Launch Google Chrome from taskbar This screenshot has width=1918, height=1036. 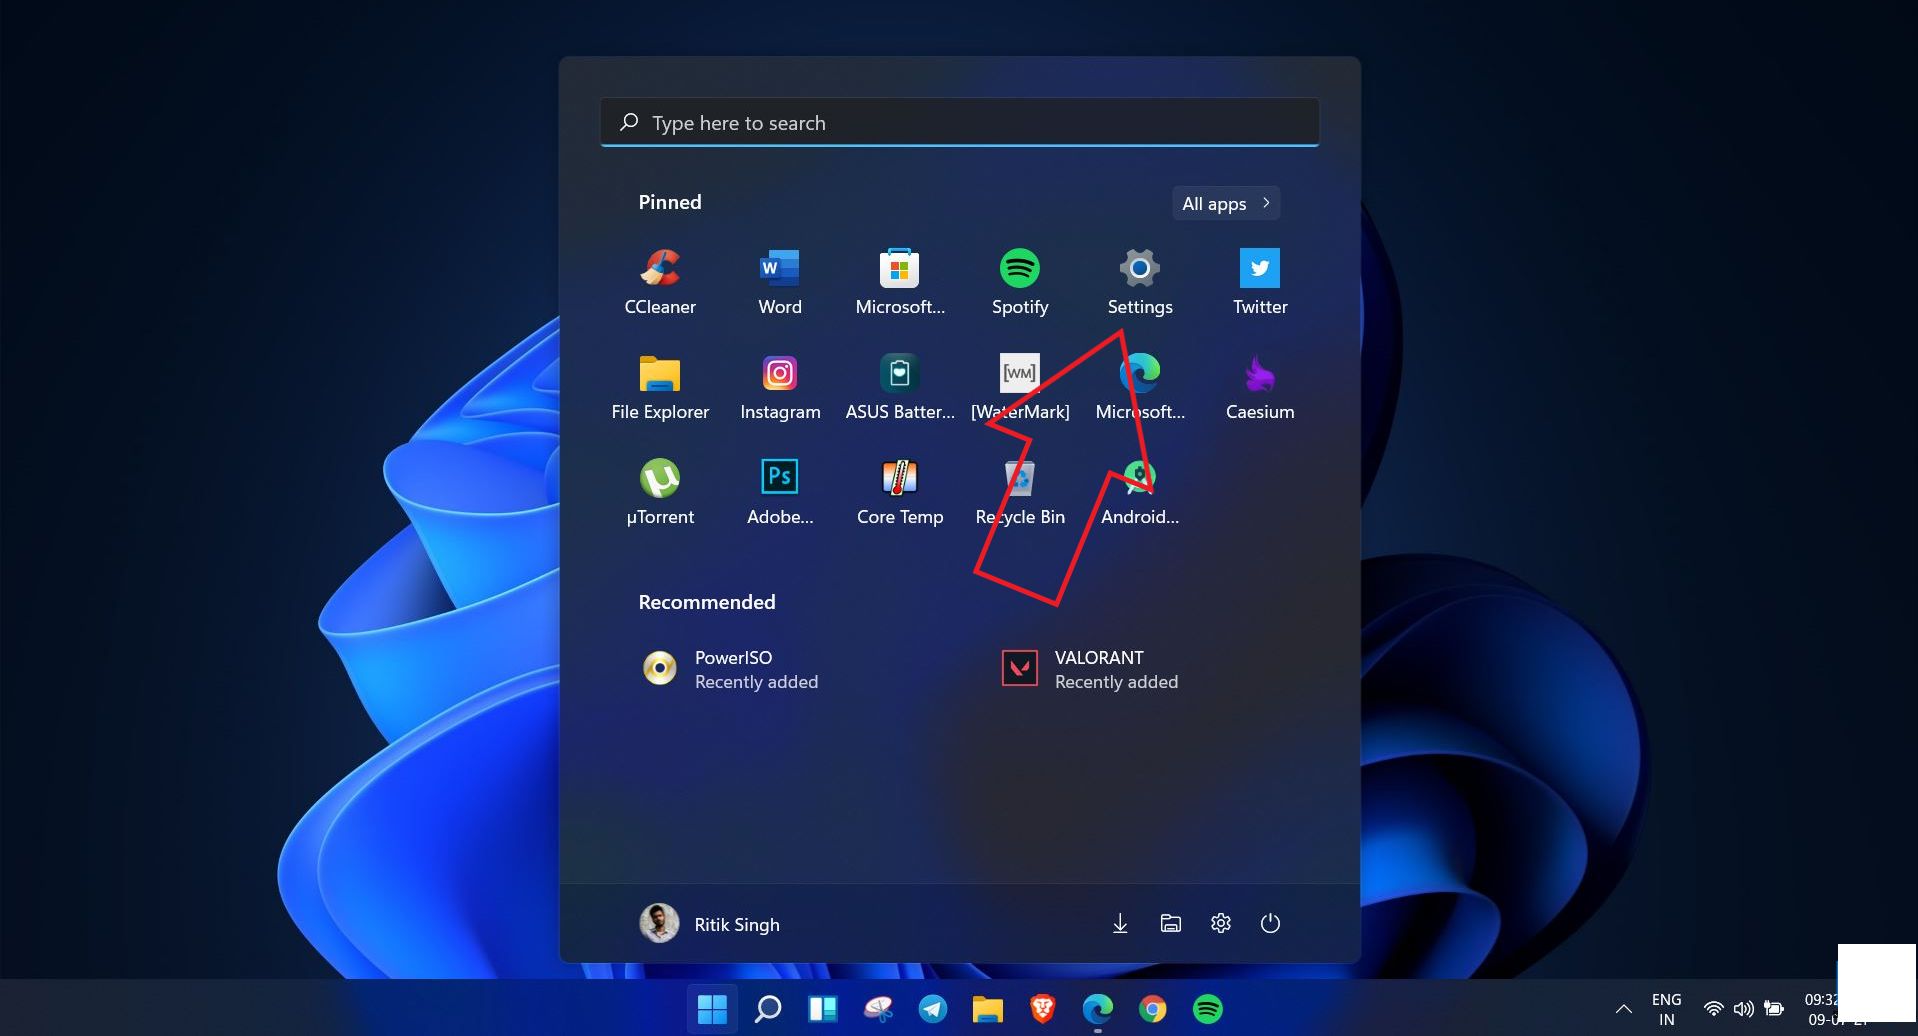pos(1152,1009)
